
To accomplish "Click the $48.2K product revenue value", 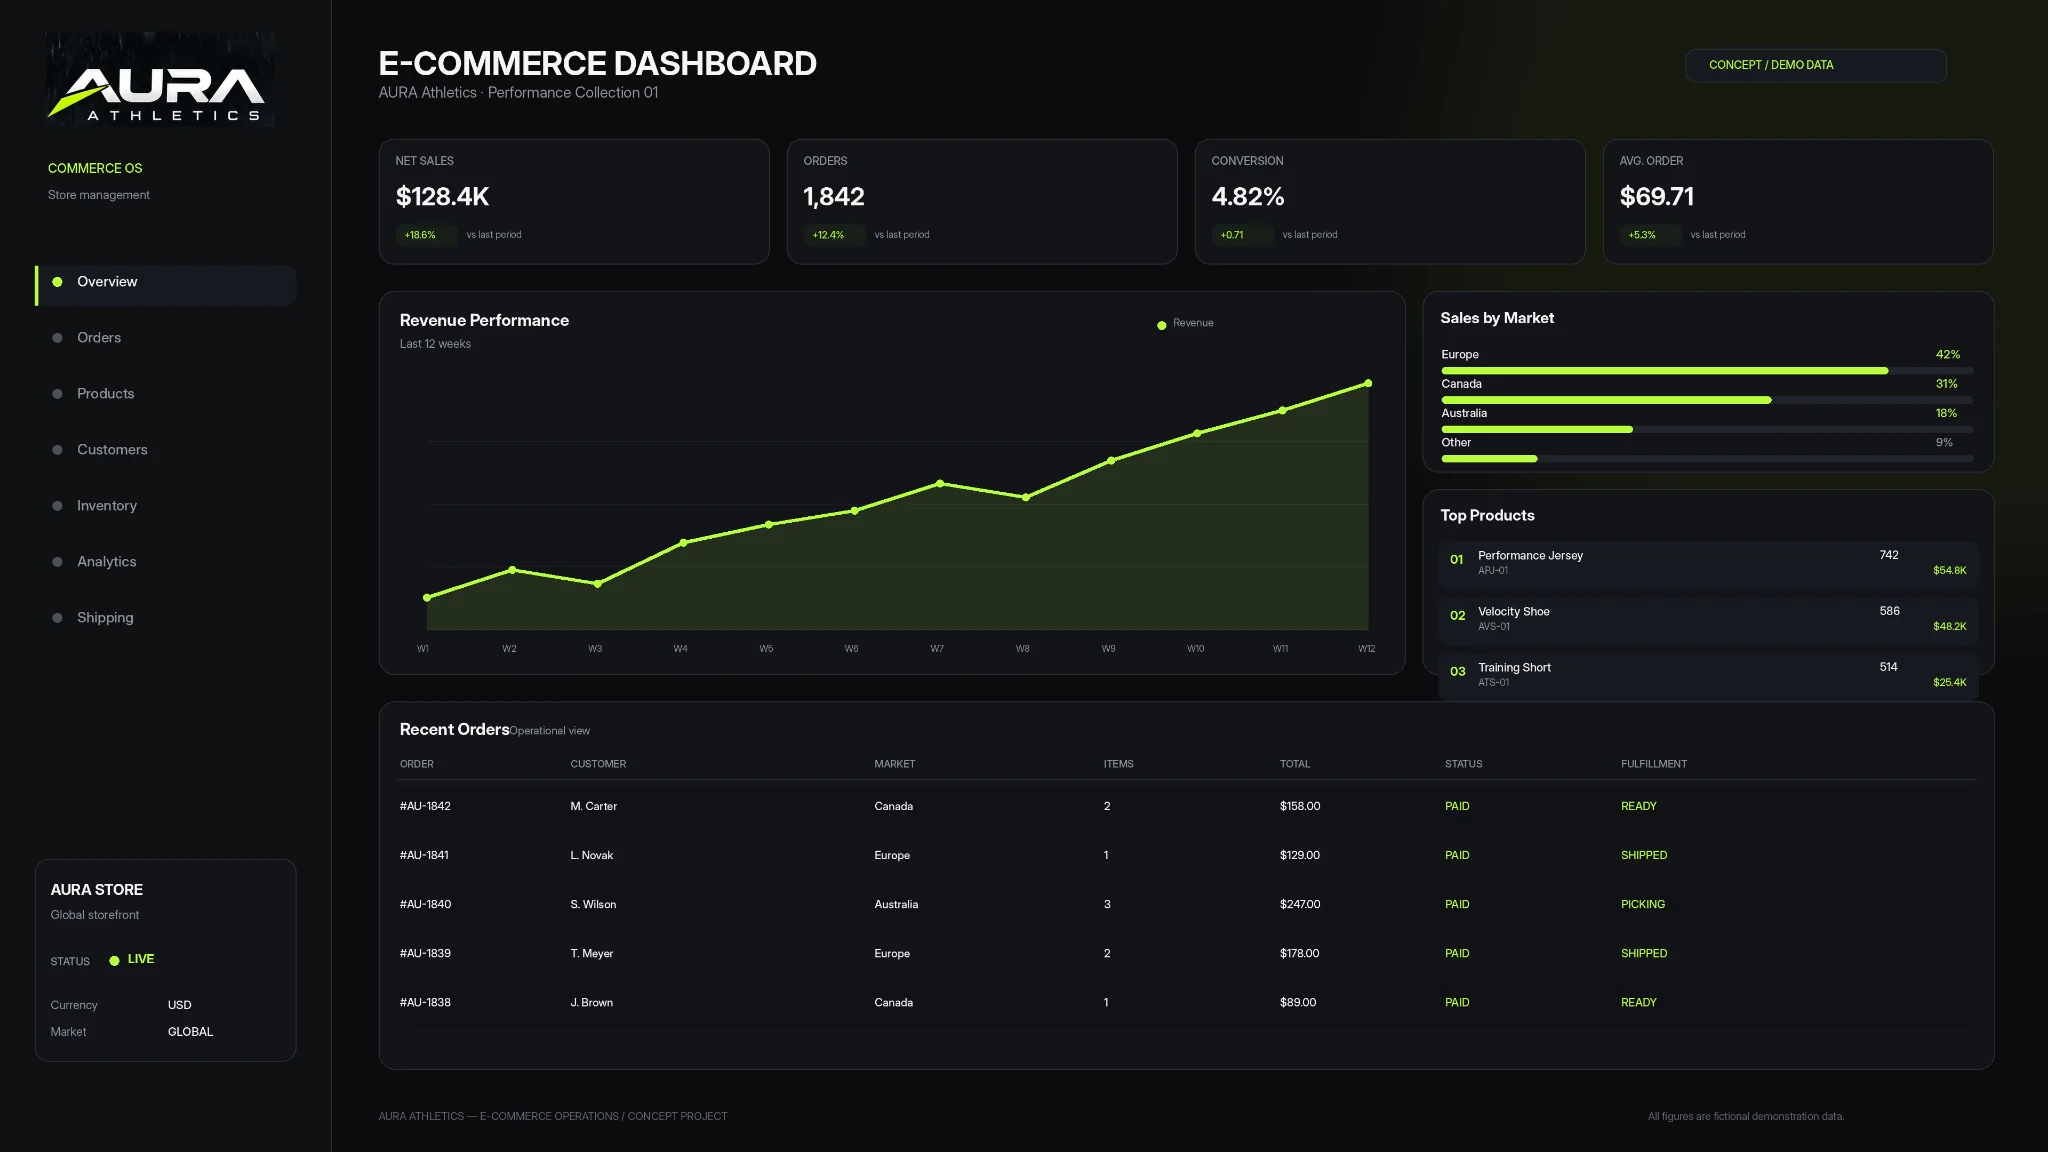I will point(1949,627).
